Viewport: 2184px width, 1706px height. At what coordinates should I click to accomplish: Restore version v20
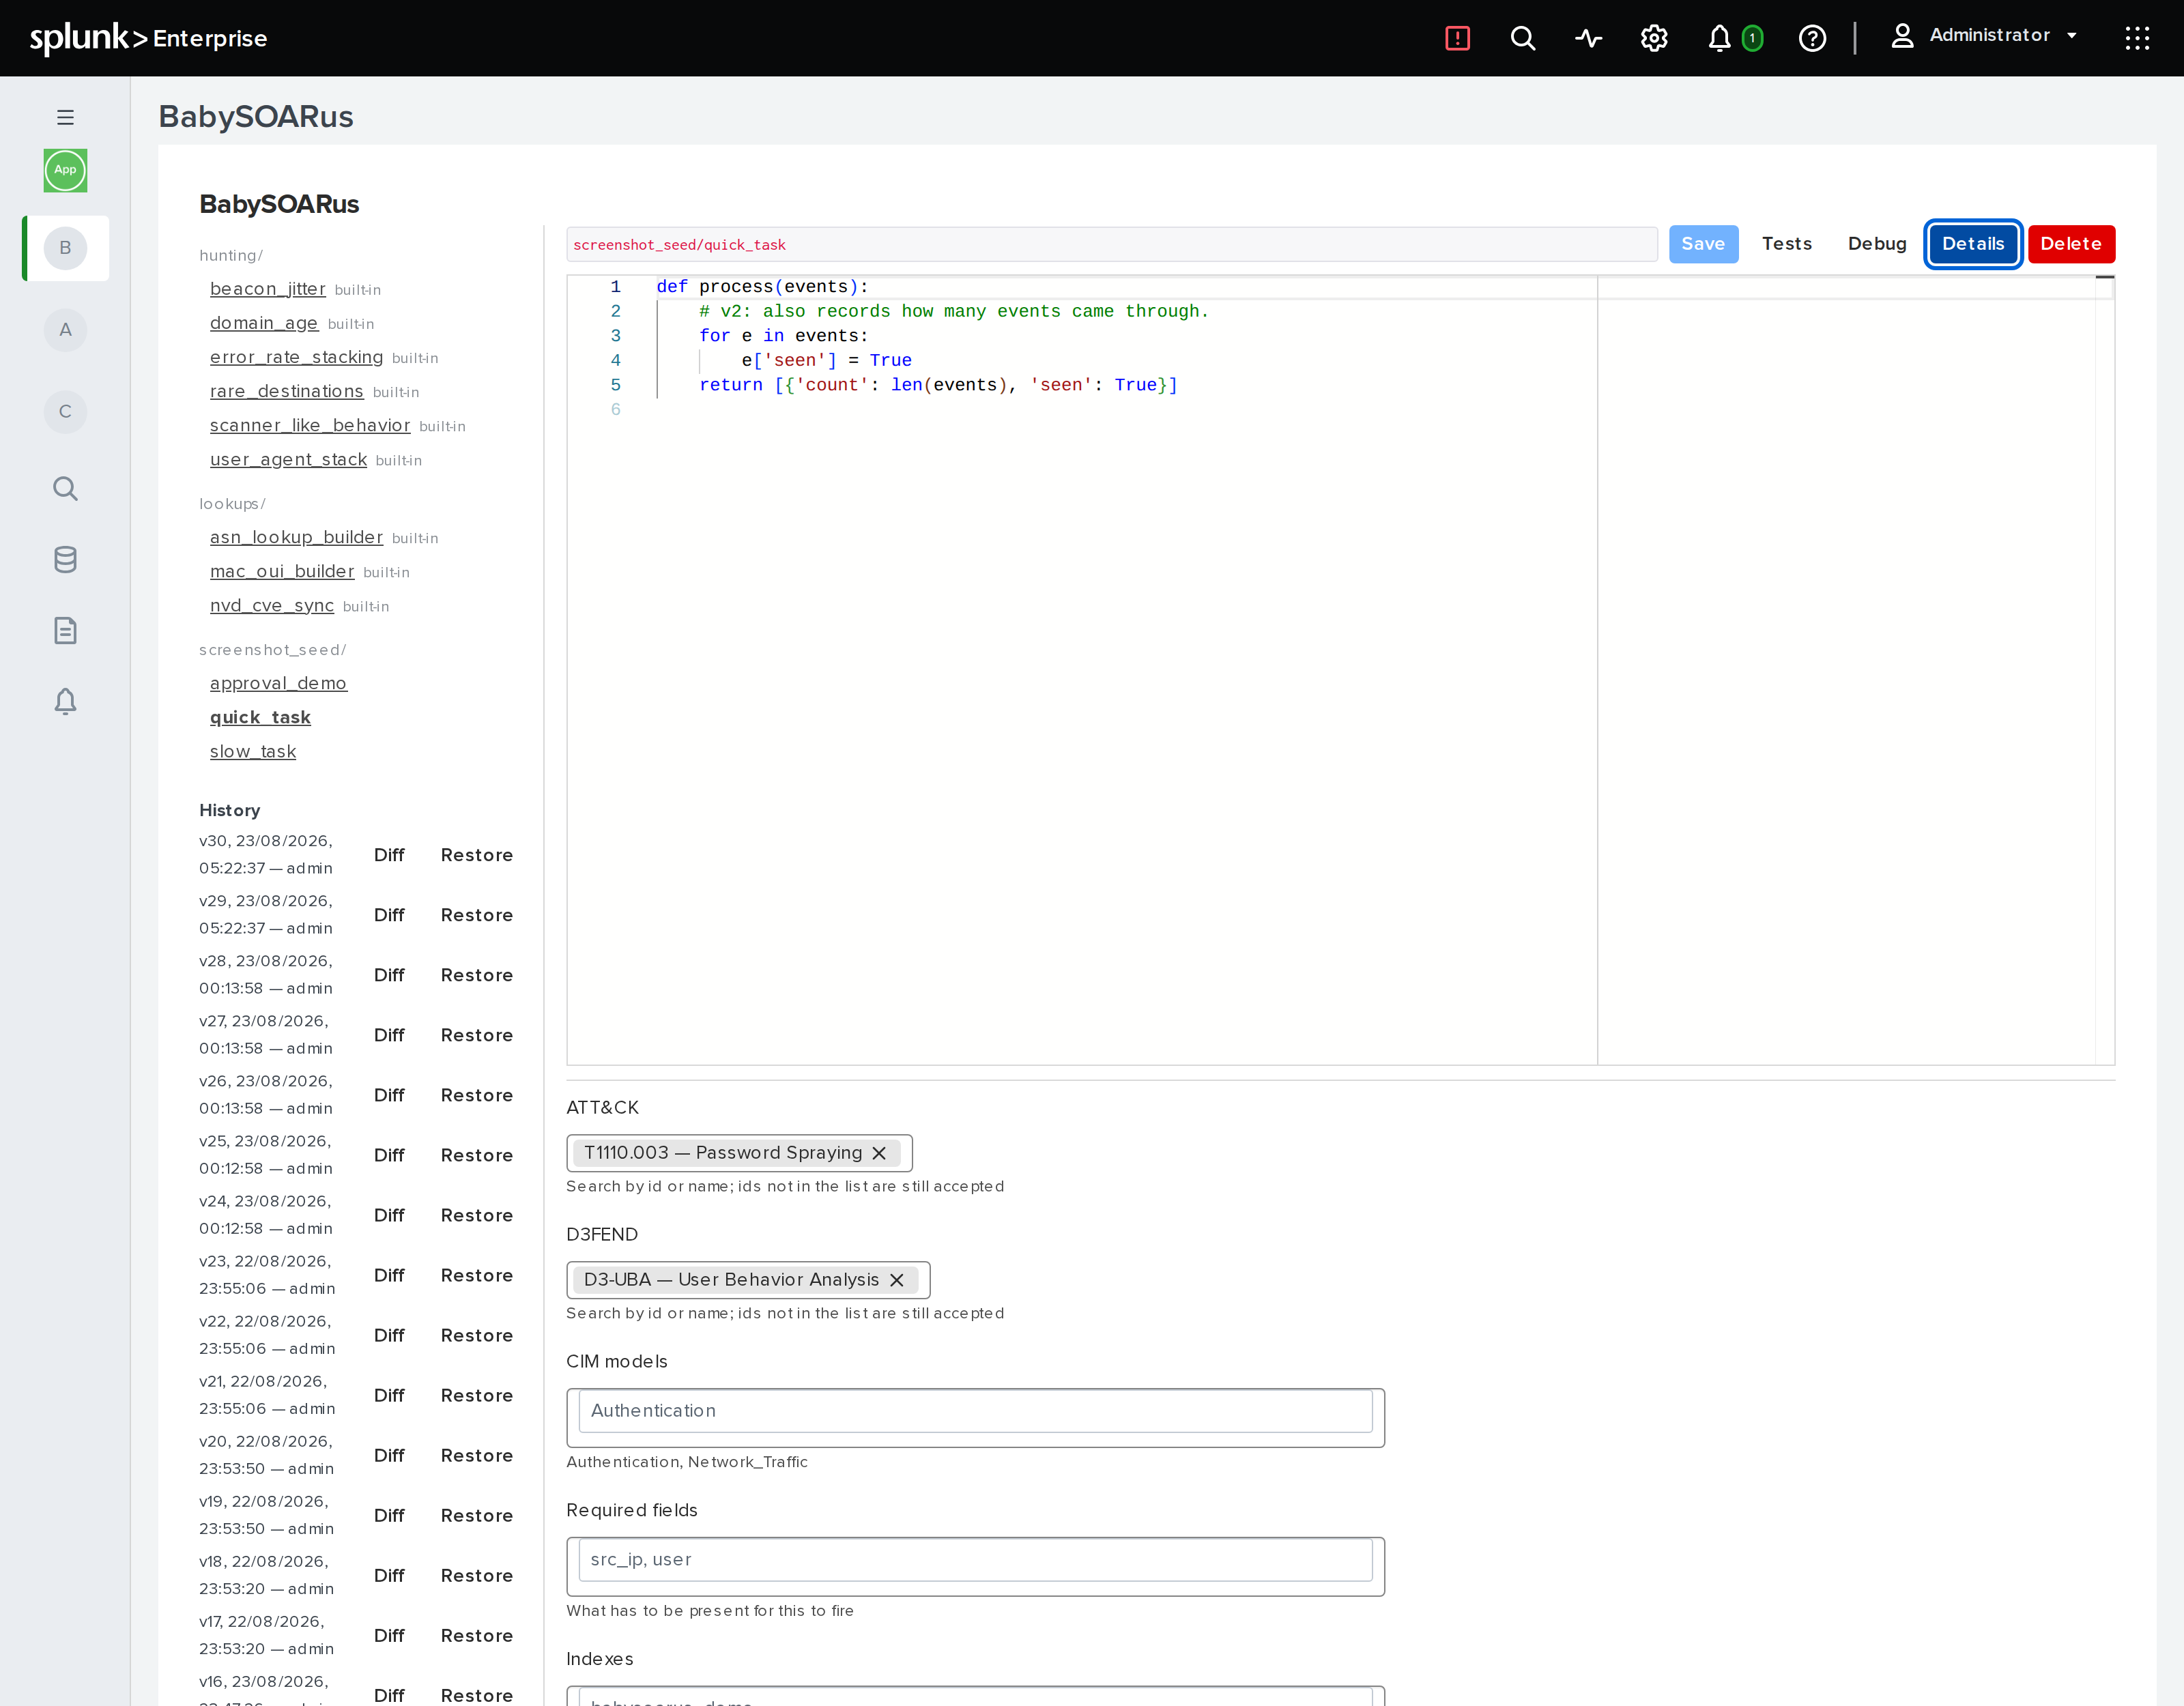477,1455
